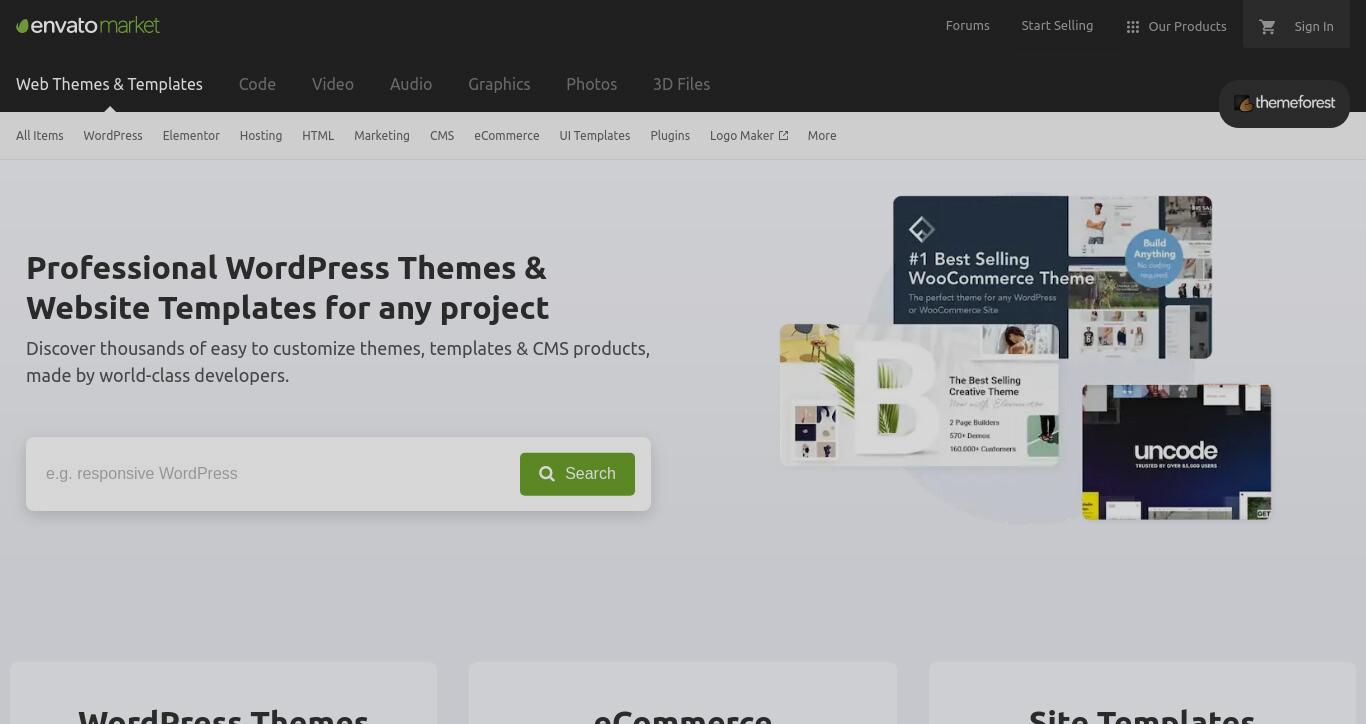Switch to the Audio category

pos(411,84)
